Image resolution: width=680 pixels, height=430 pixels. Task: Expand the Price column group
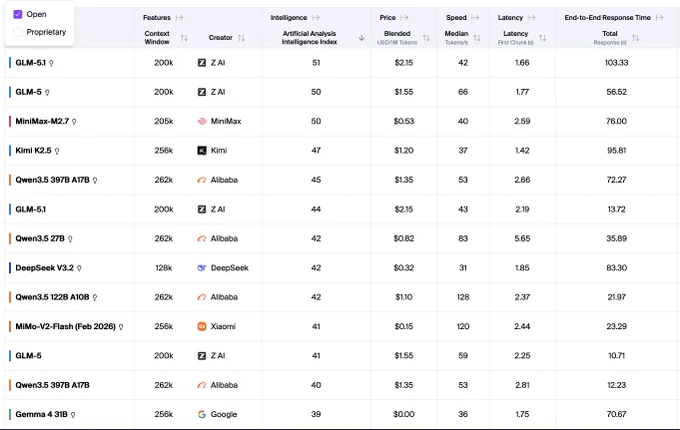click(x=404, y=18)
